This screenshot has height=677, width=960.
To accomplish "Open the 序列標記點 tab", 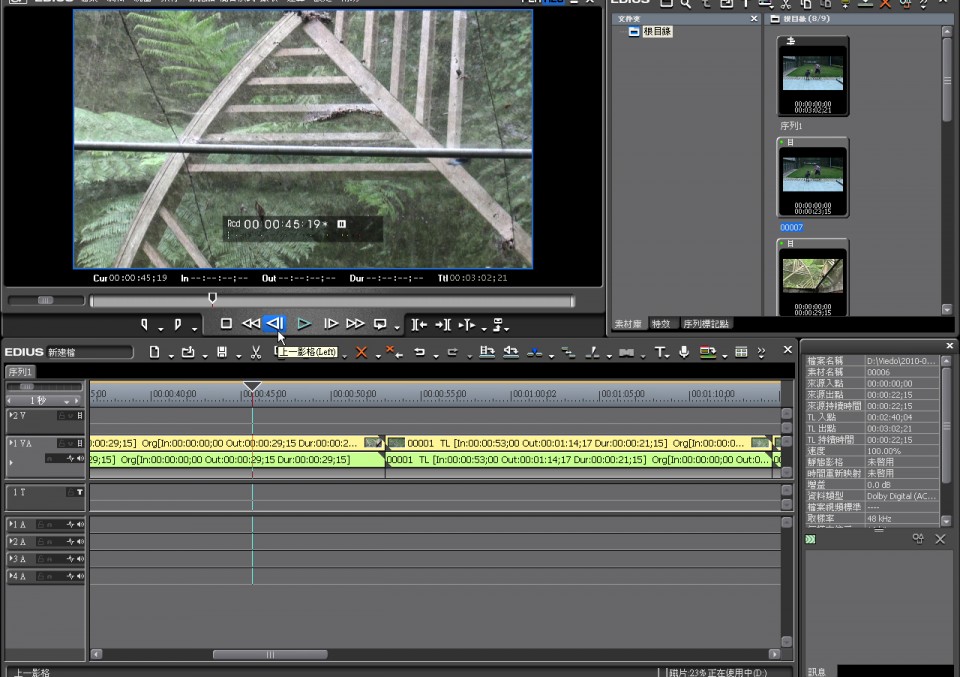I will tap(706, 324).
